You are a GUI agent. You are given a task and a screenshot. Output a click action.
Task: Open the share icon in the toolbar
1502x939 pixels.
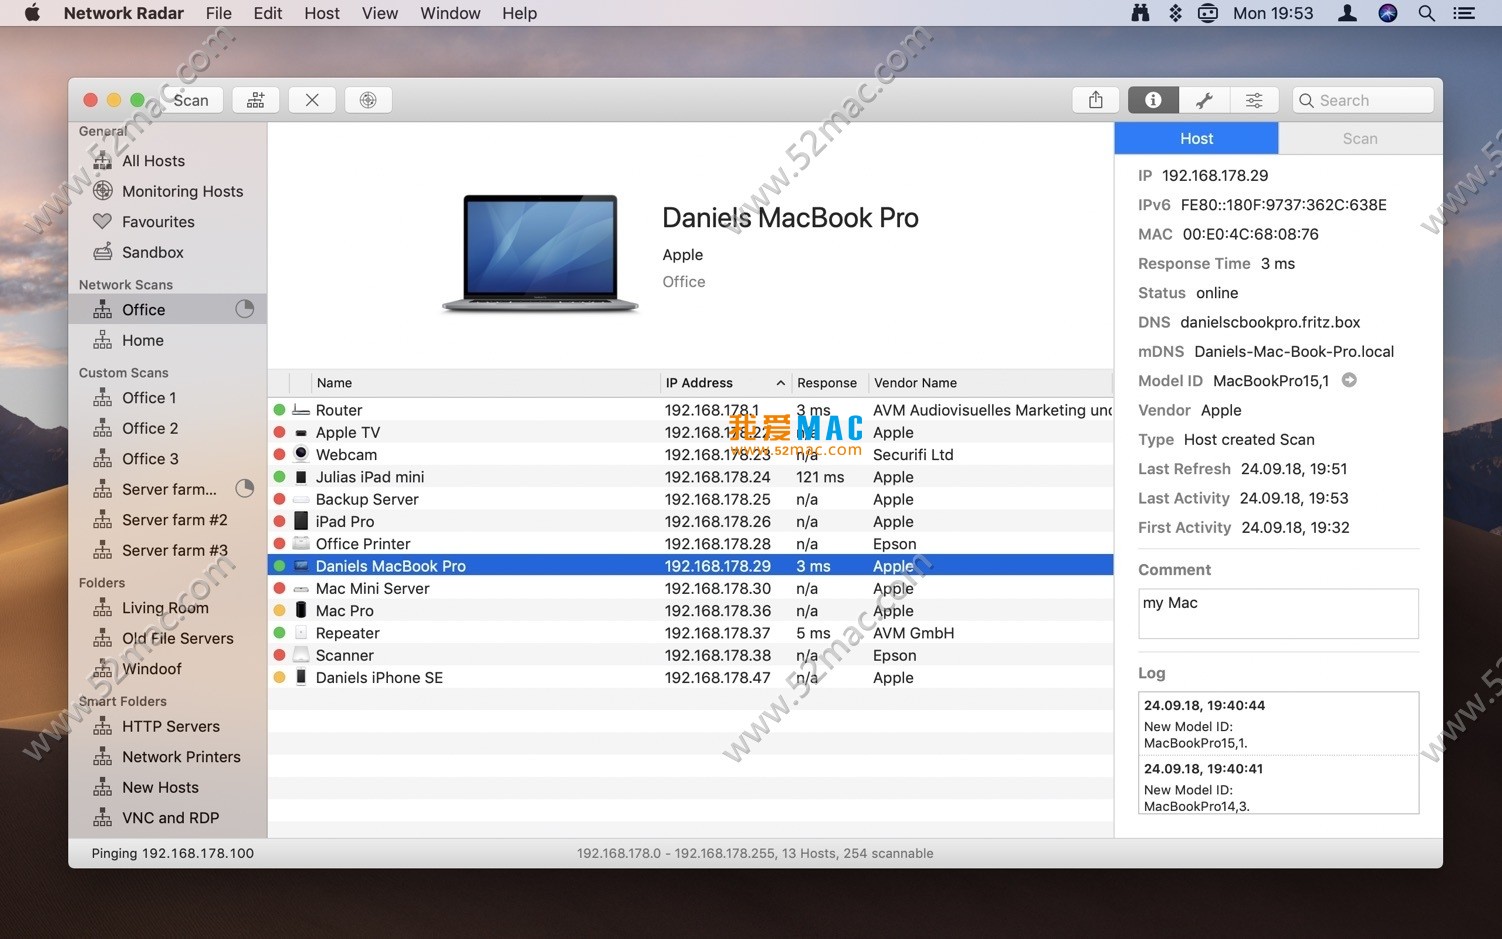click(1095, 99)
